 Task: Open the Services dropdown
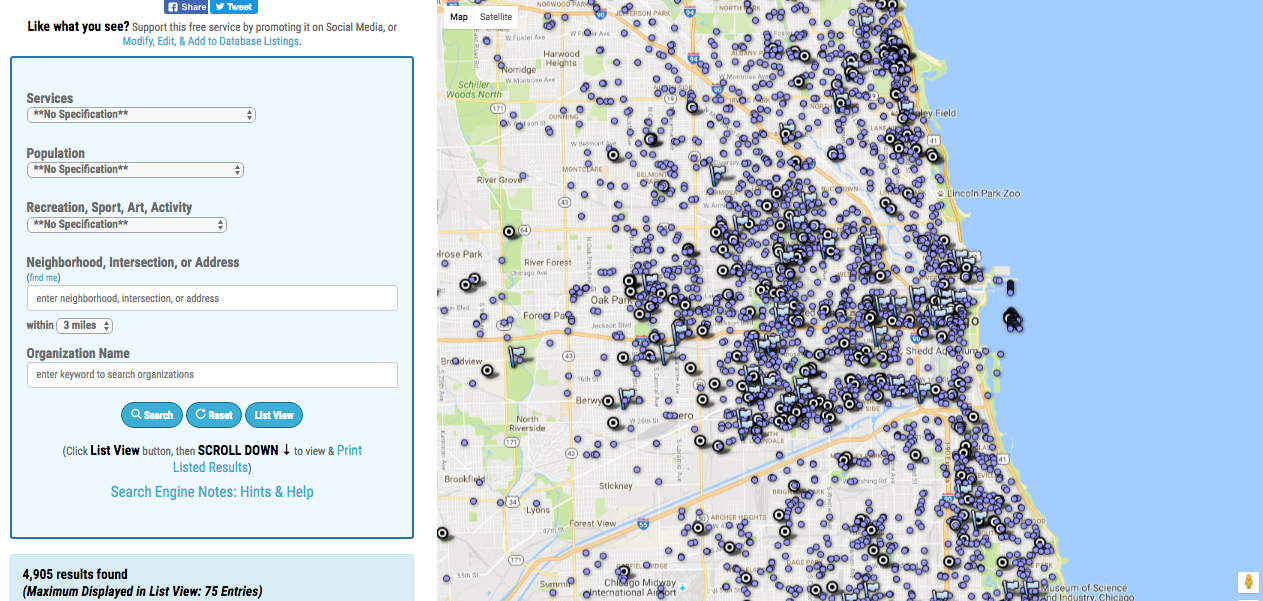pyautogui.click(x=141, y=115)
